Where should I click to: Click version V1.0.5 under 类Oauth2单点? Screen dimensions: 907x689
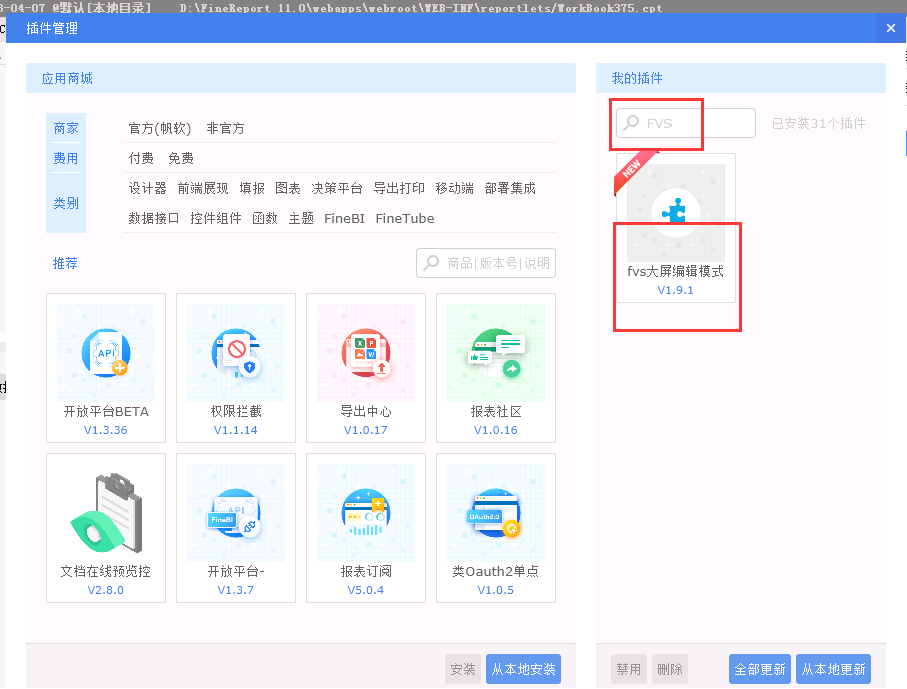point(496,589)
